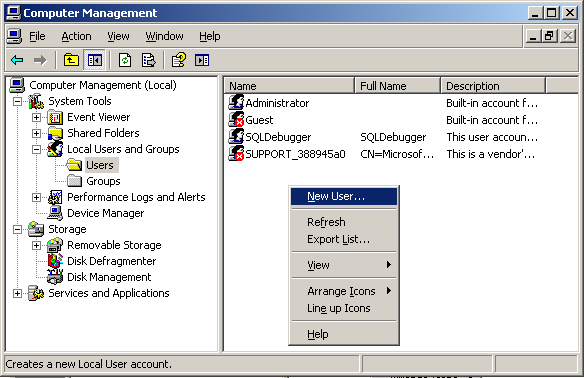
Task: Open the View submenu arrow in context menu
Action: coord(389,265)
